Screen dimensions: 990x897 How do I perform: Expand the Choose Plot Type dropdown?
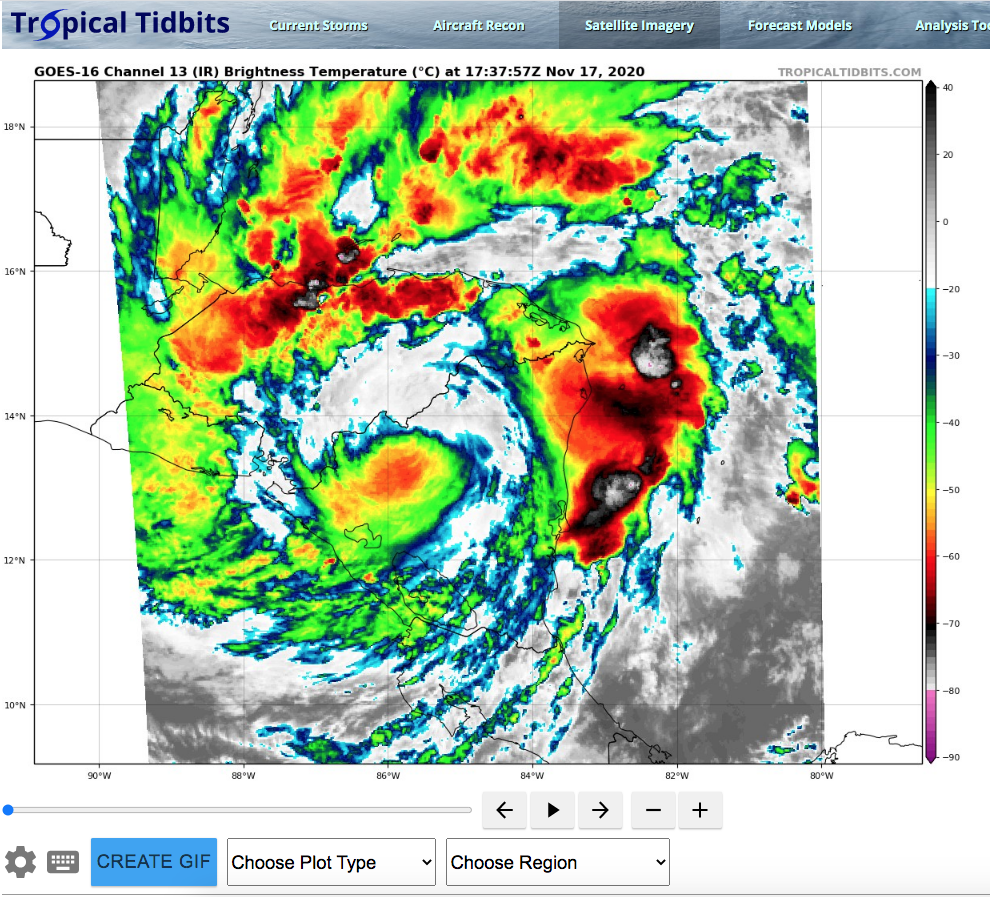tap(331, 862)
